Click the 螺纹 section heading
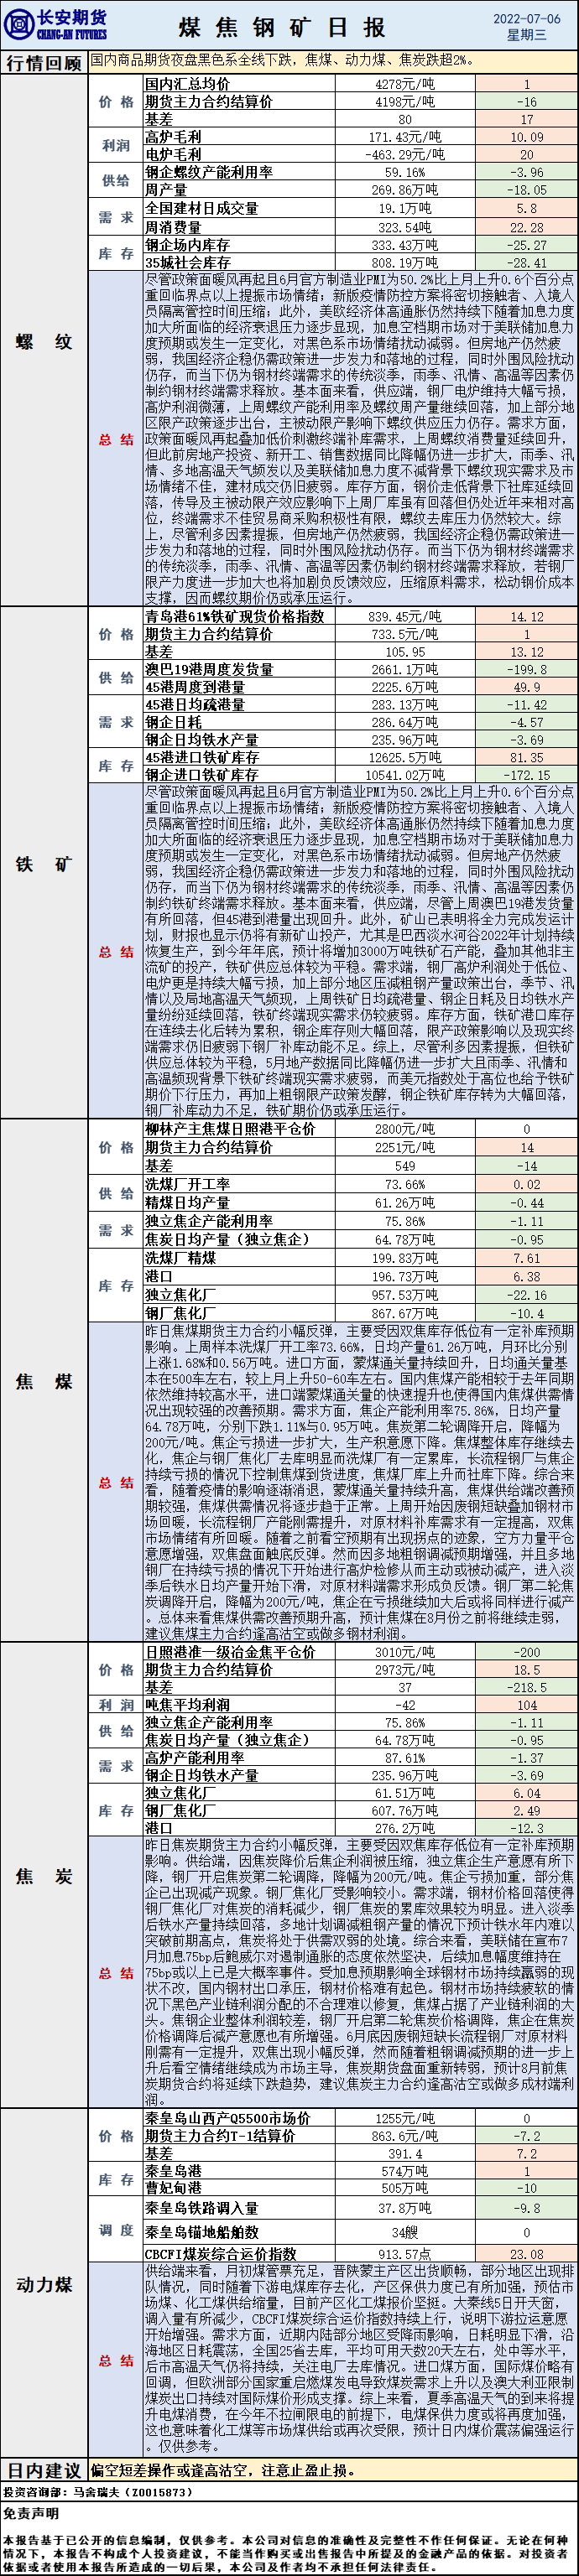 tap(44, 342)
